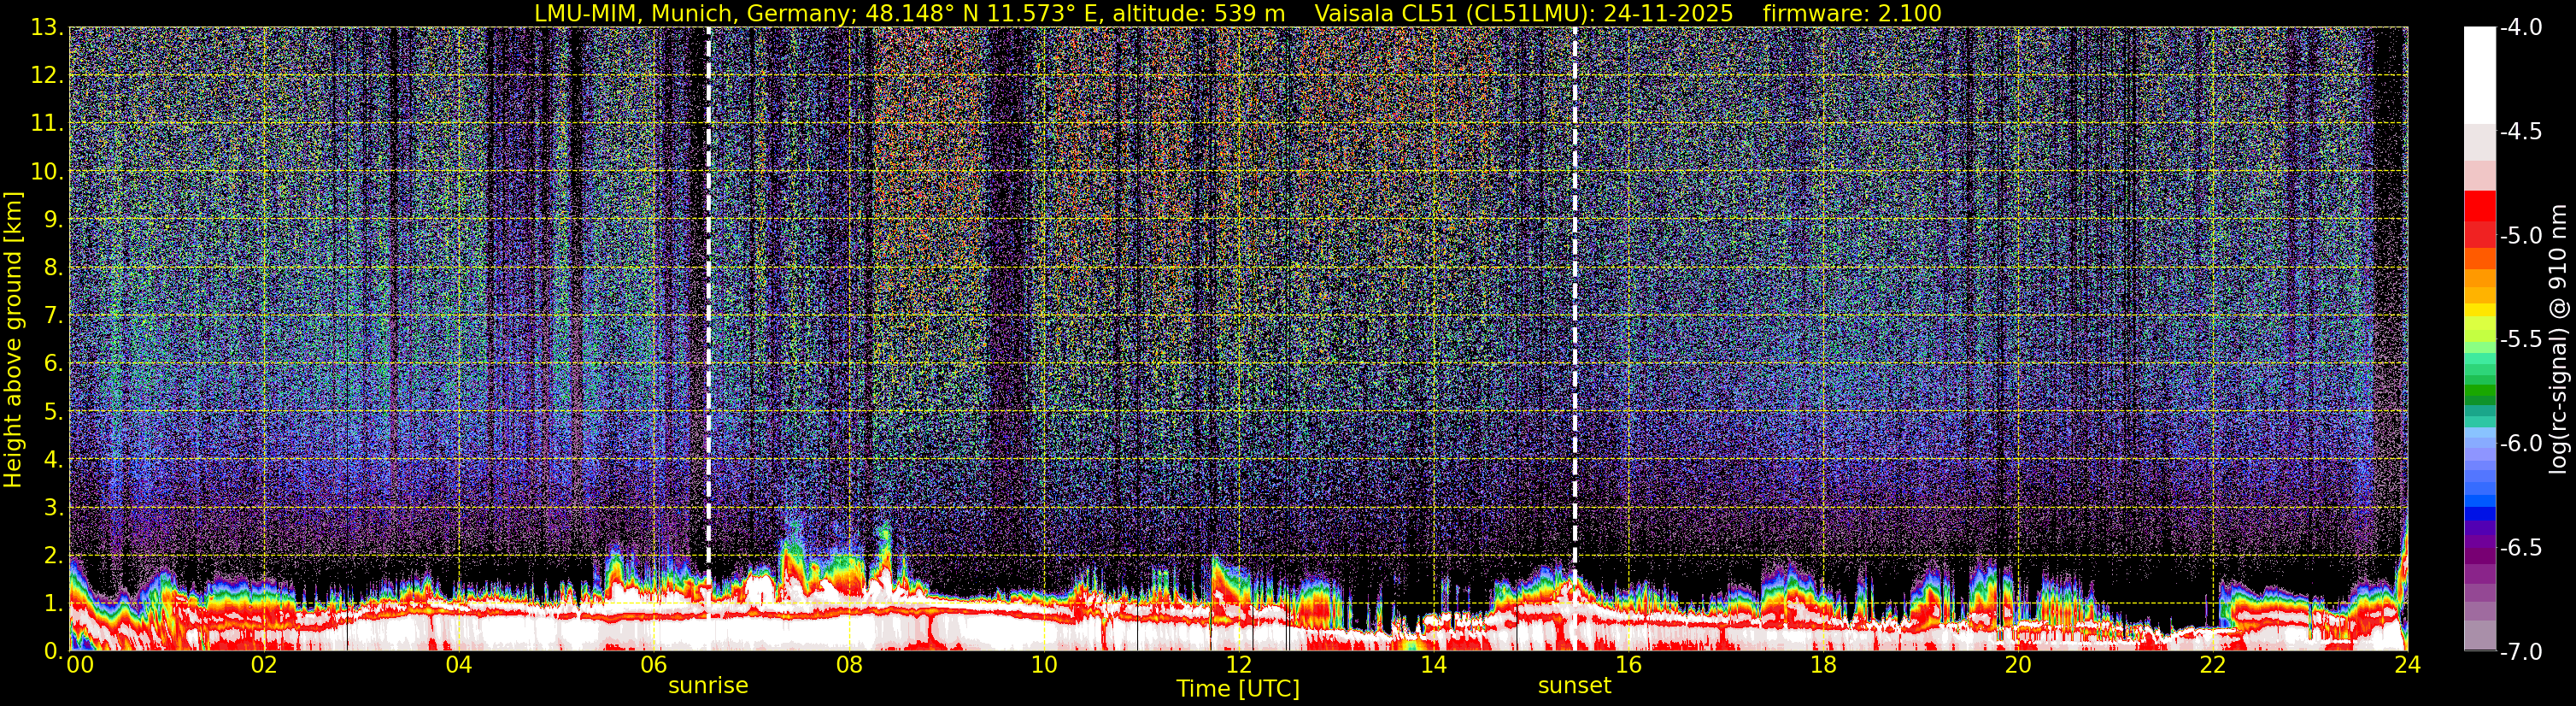Click the '24' time axis tick label
Screen dimensions: 2576x706
pos(2408,665)
